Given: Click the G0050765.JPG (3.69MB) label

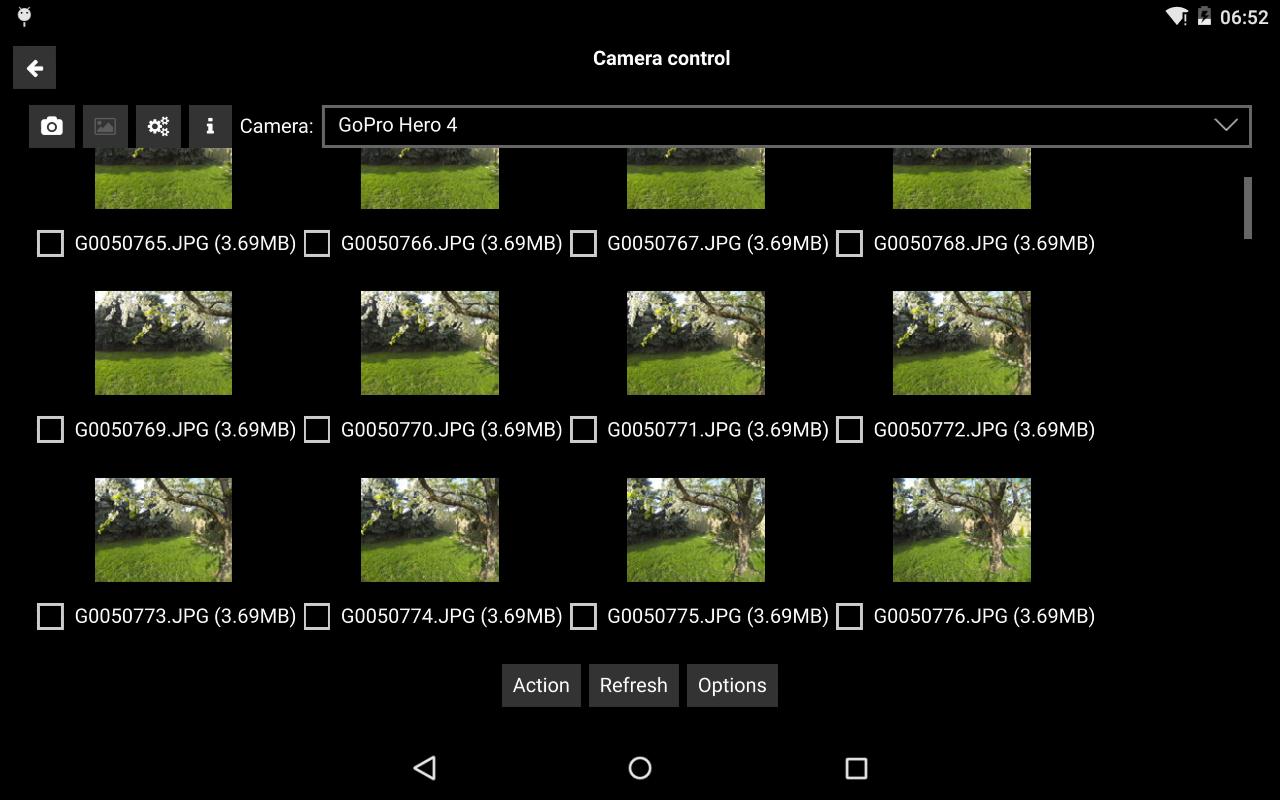Looking at the screenshot, I should tap(185, 243).
